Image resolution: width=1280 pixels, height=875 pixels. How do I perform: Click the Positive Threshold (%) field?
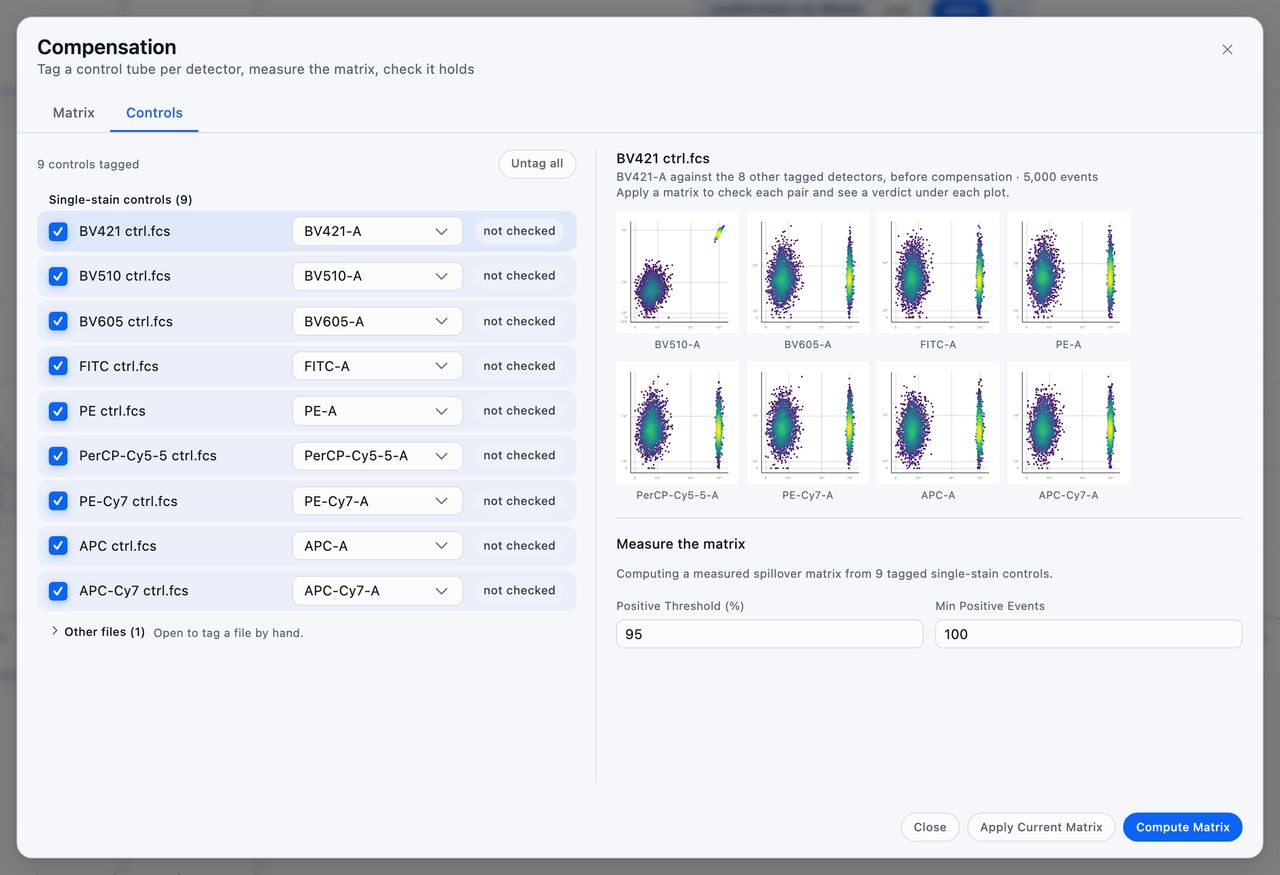[769, 634]
